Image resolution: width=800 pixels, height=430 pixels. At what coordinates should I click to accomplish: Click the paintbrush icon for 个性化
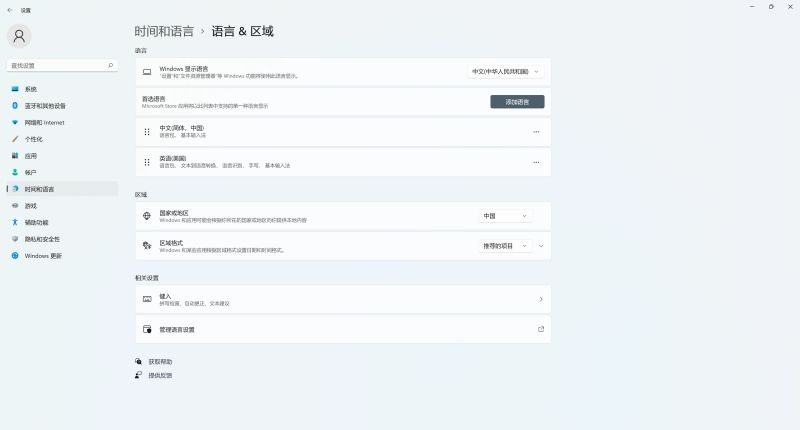click(x=15, y=139)
